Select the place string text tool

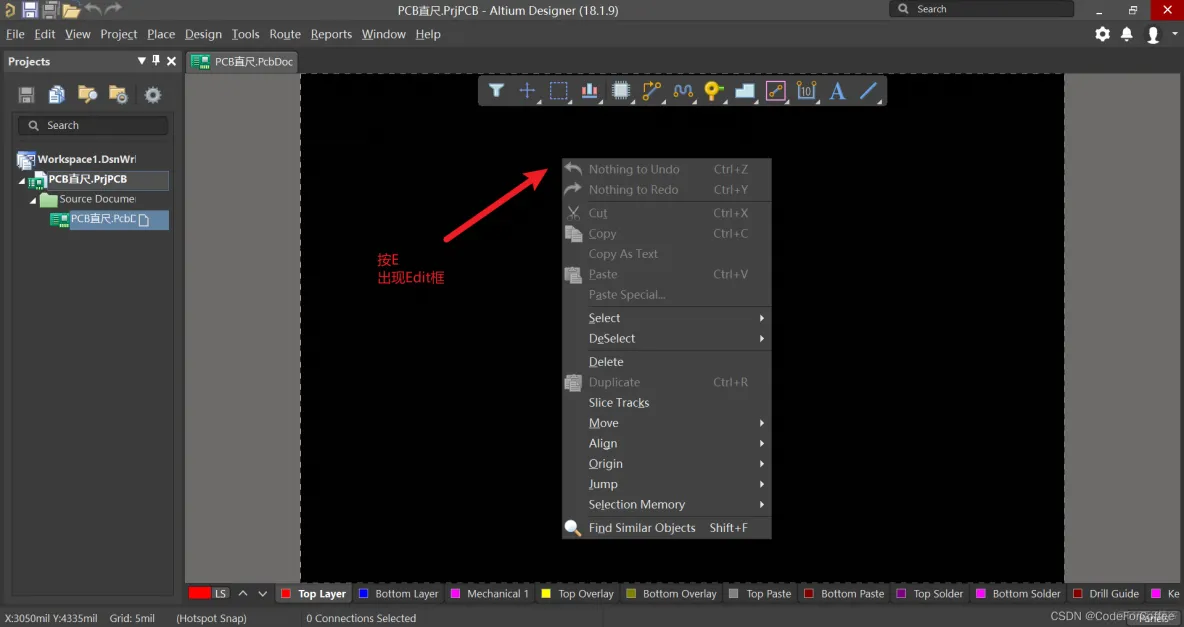click(x=837, y=91)
